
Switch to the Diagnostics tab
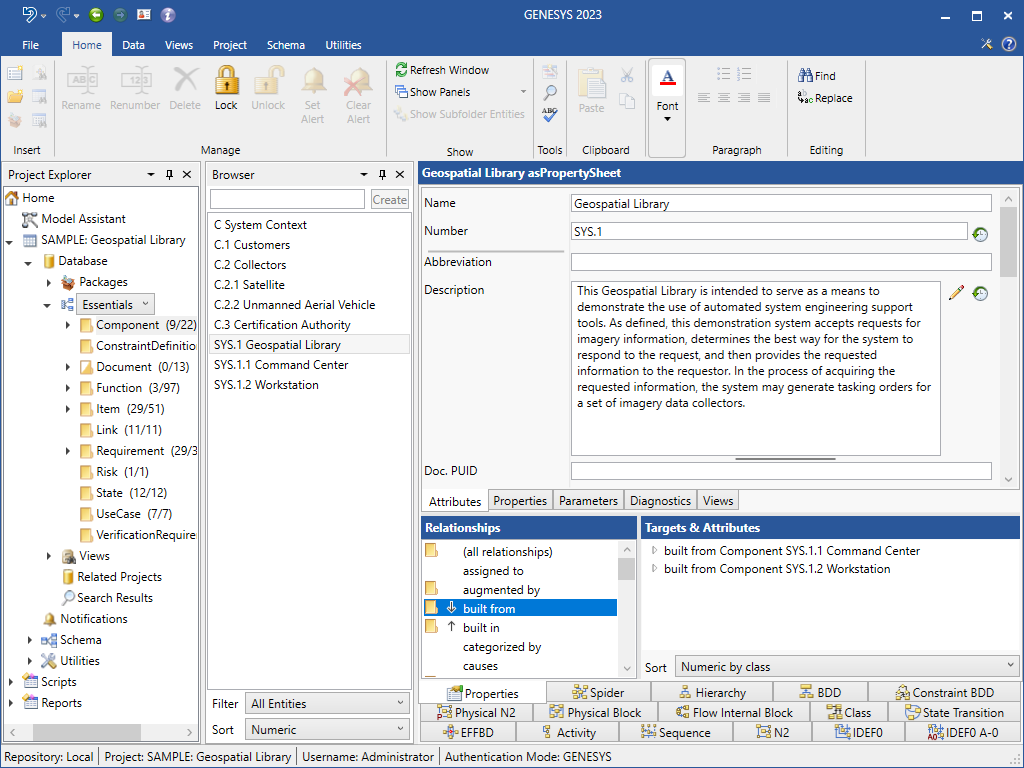(x=660, y=501)
